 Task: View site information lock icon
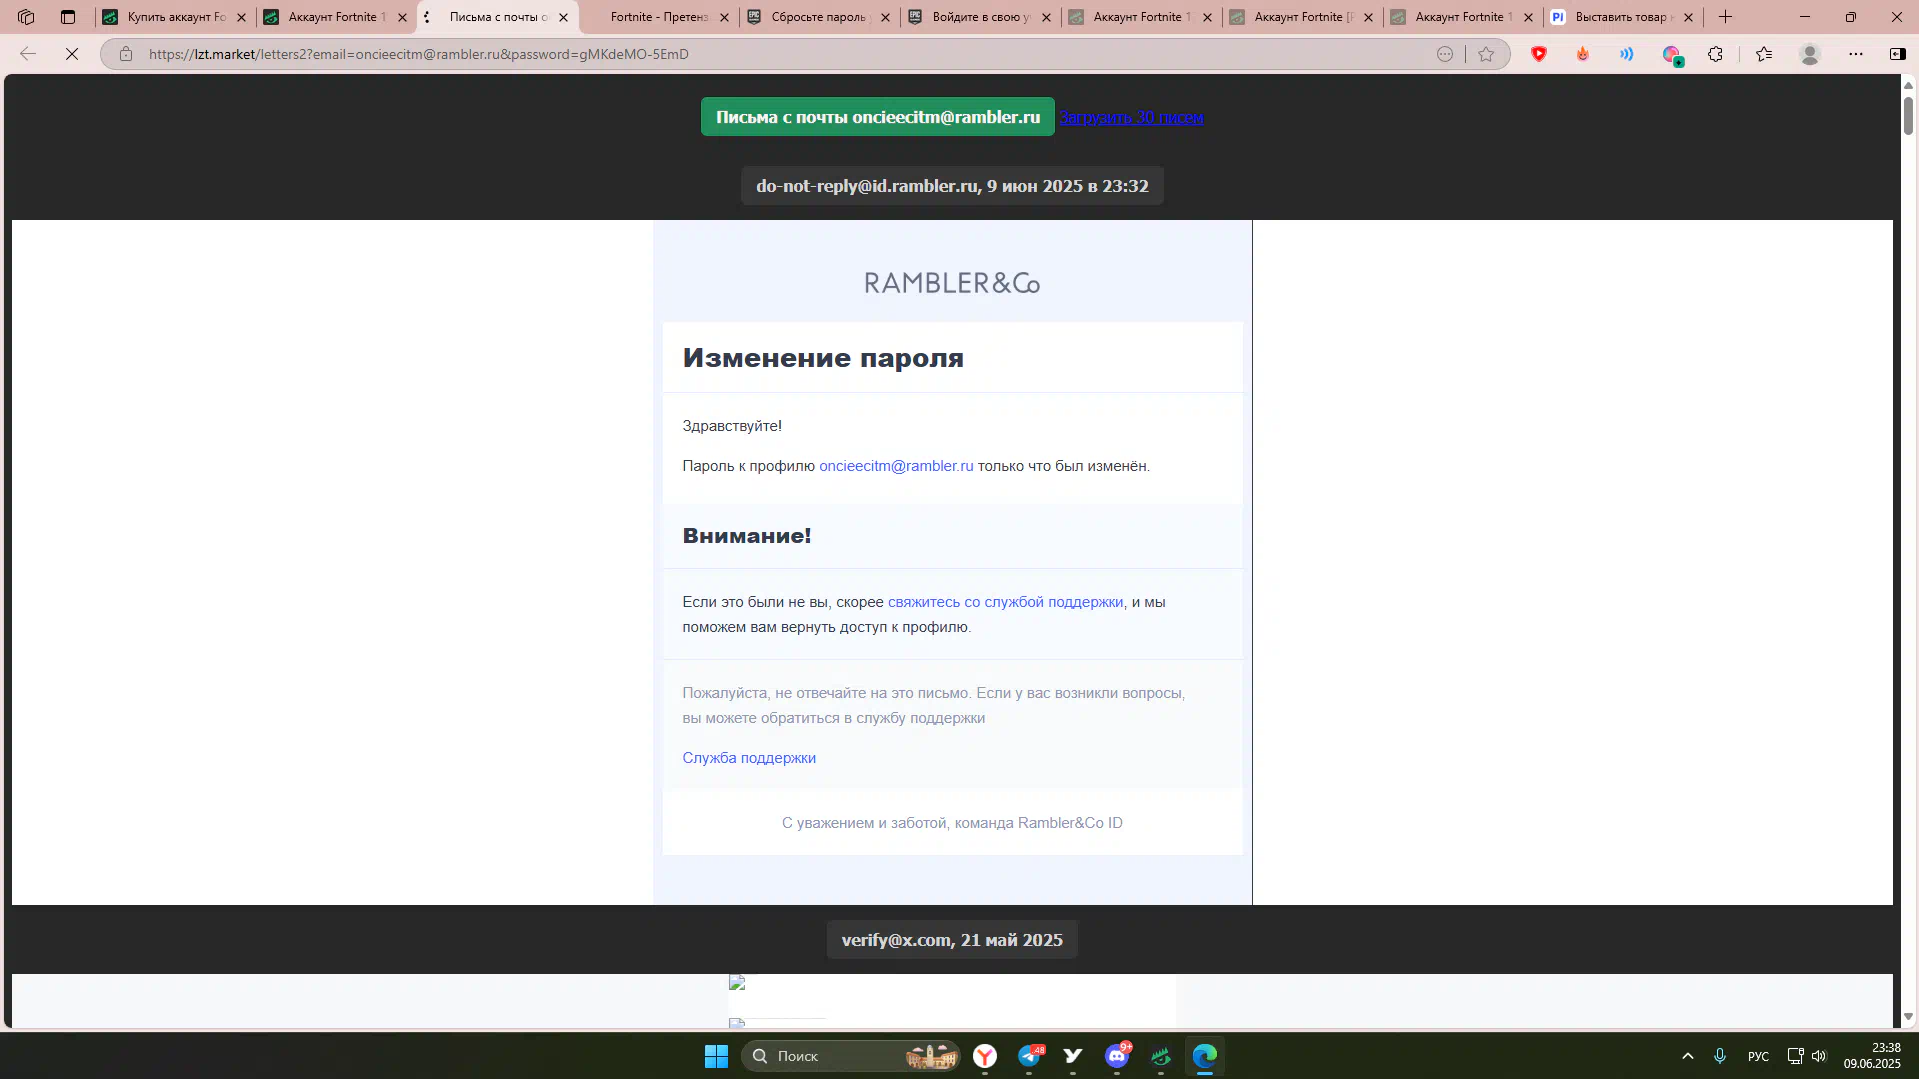point(126,54)
